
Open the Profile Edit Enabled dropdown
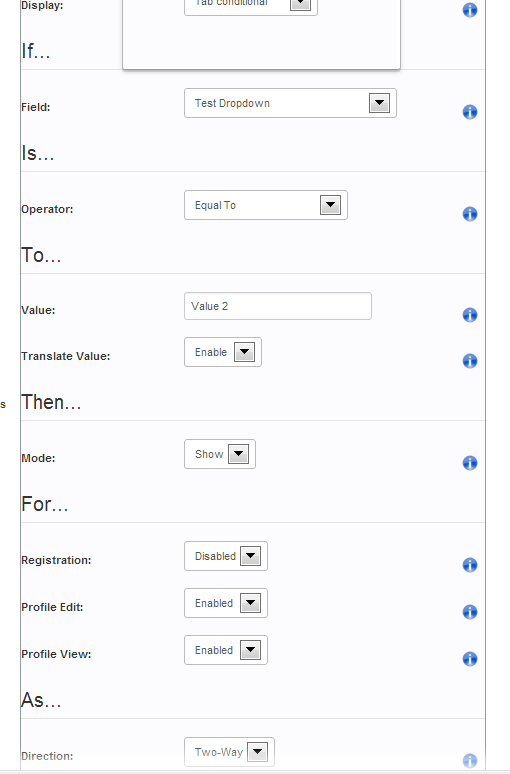point(226,603)
